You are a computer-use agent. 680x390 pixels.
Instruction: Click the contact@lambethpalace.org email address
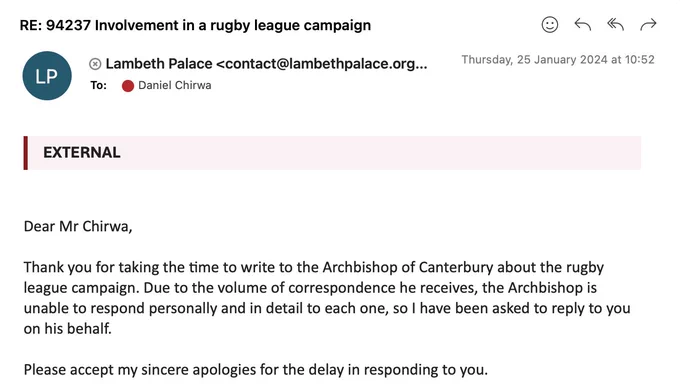320,64
